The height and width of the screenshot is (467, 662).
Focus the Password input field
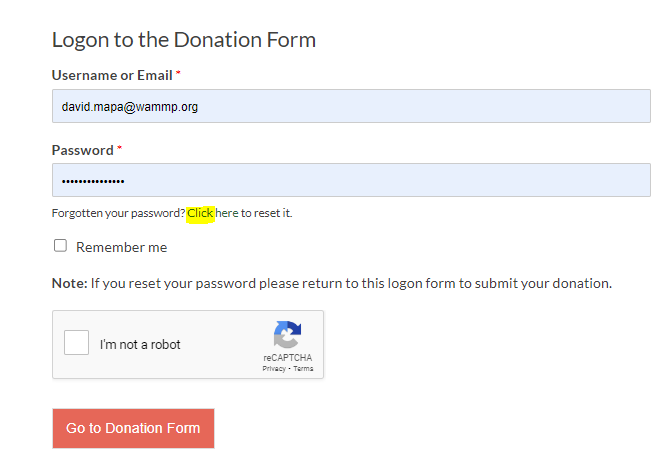[351, 180]
